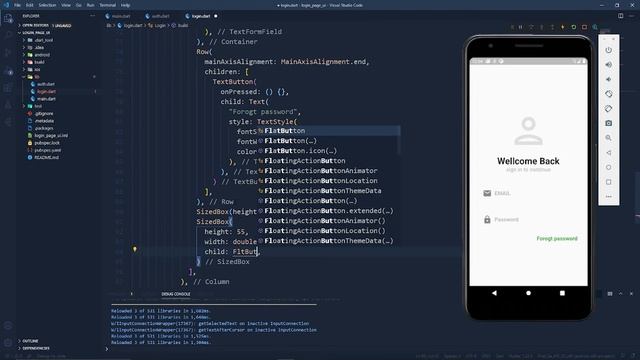
Task: Open pubspec.yaml in the explorer
Action: point(47,150)
